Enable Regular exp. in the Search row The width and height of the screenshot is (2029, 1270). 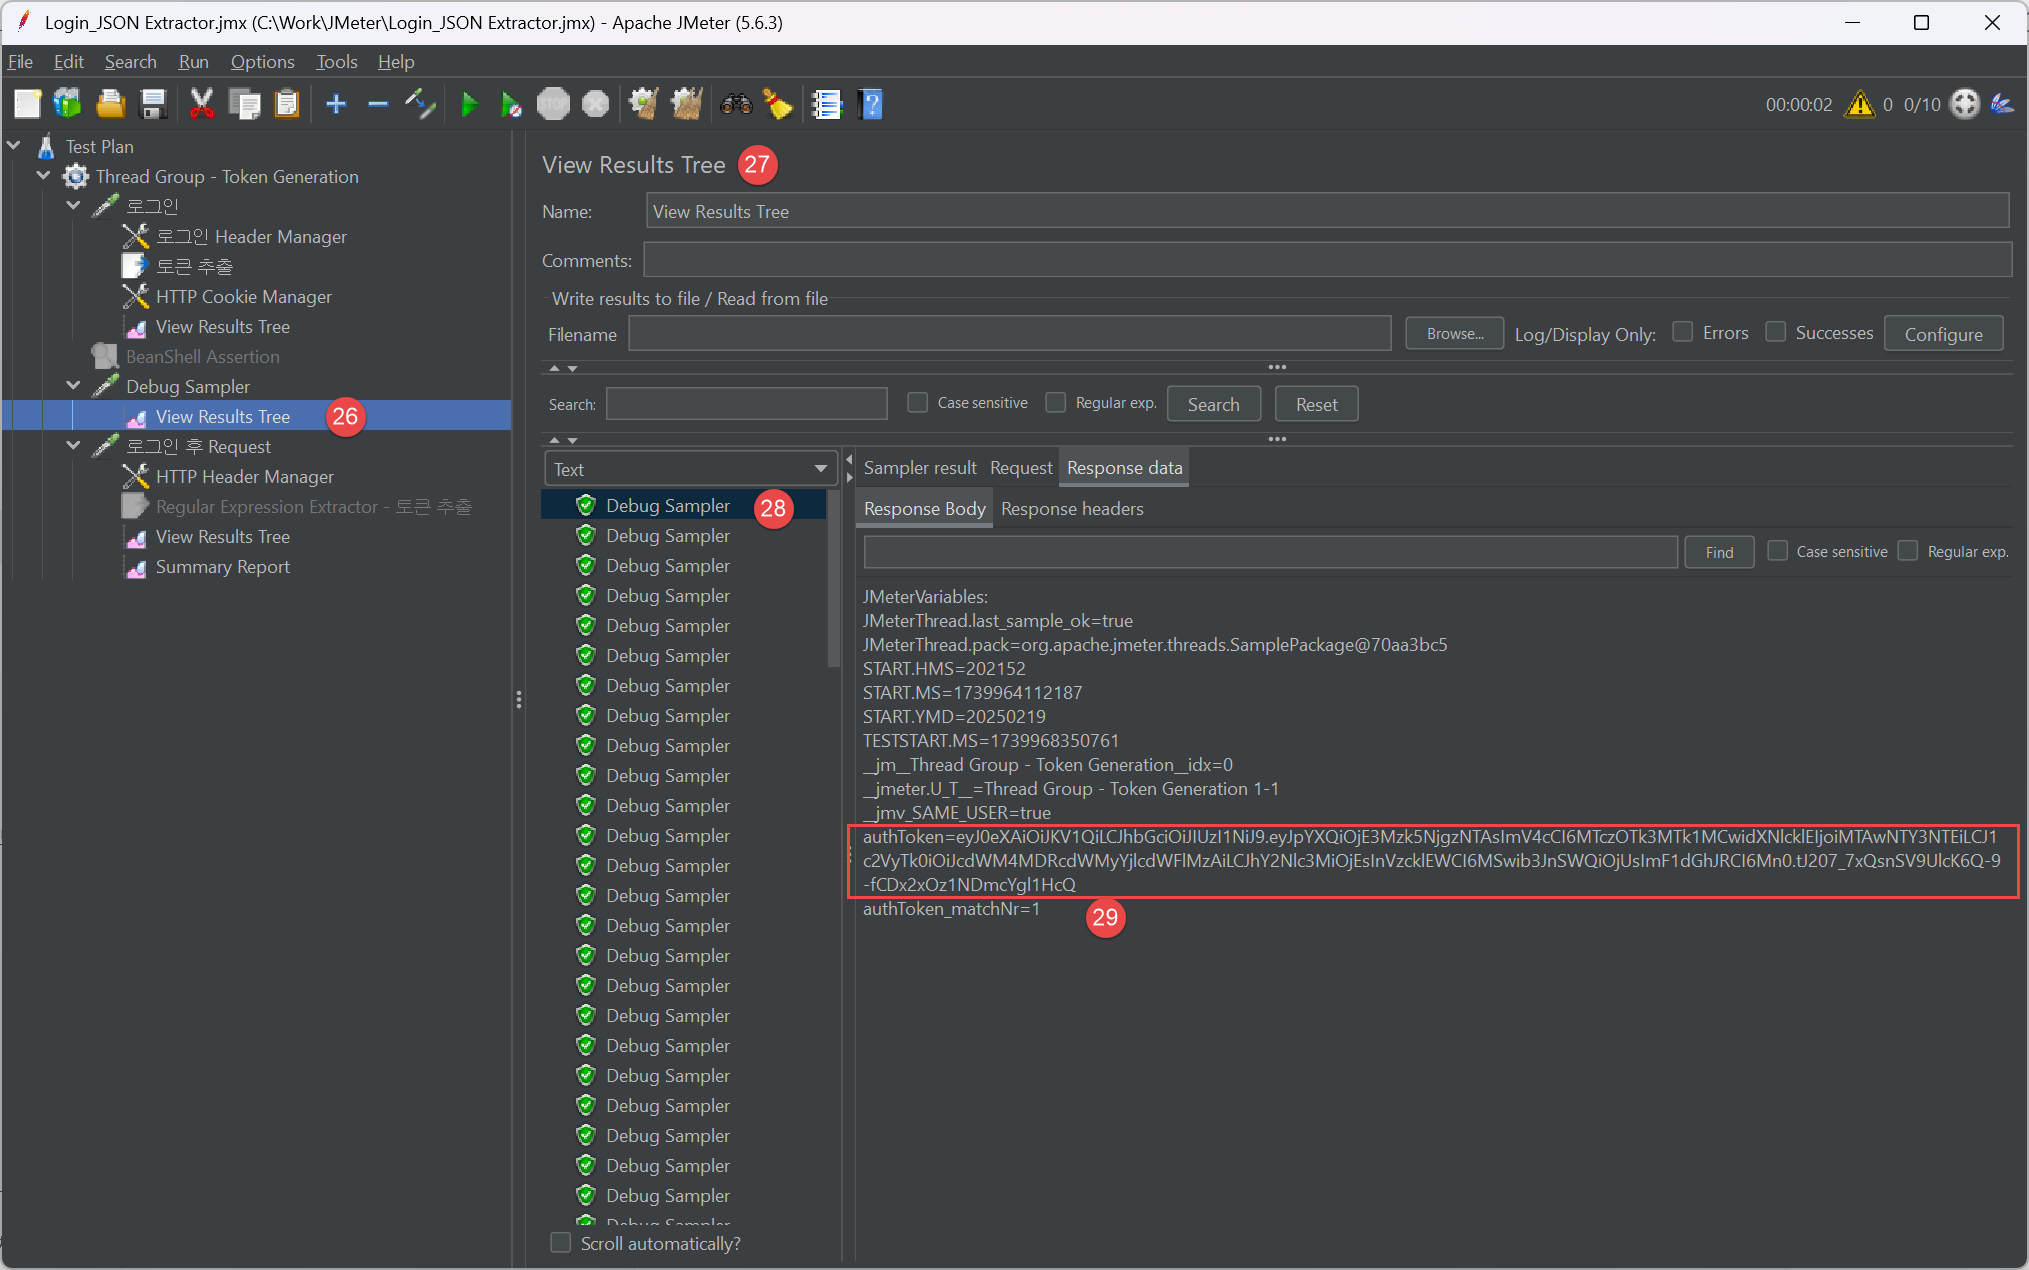click(1056, 403)
